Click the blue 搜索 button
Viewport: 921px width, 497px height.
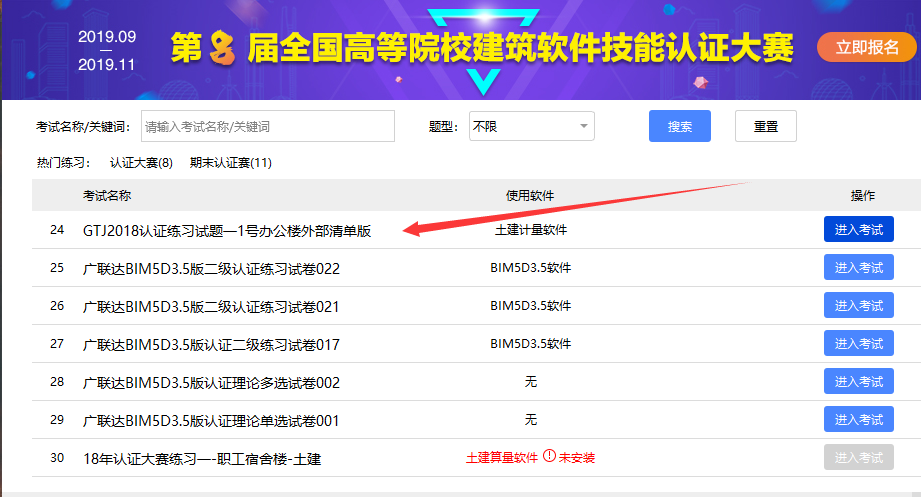(680, 126)
